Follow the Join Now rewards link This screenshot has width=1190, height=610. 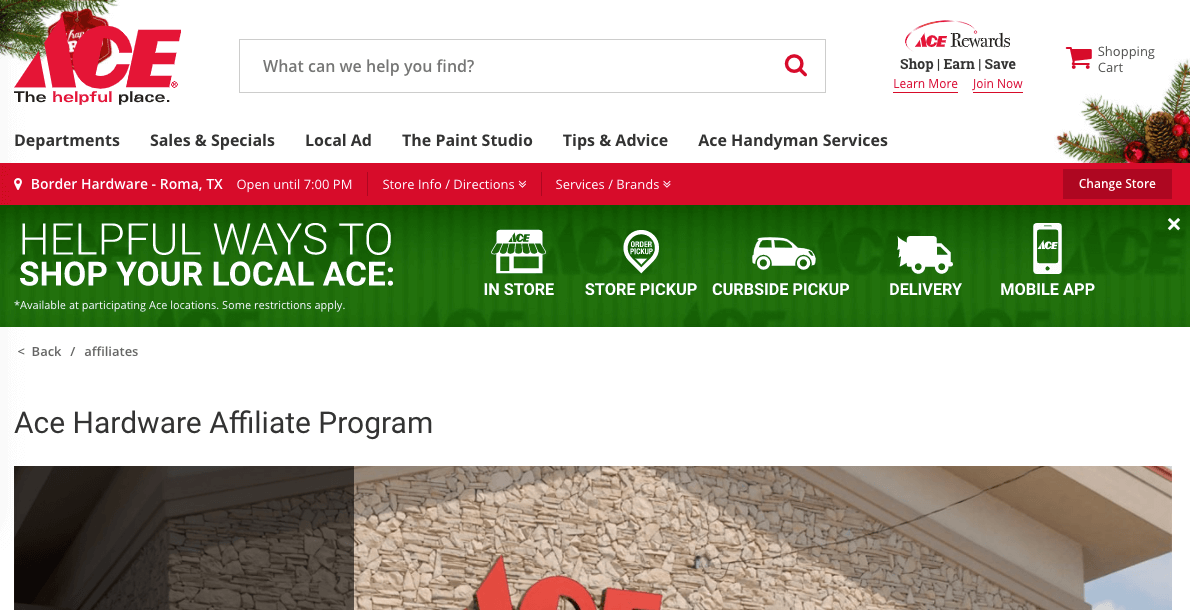997,83
